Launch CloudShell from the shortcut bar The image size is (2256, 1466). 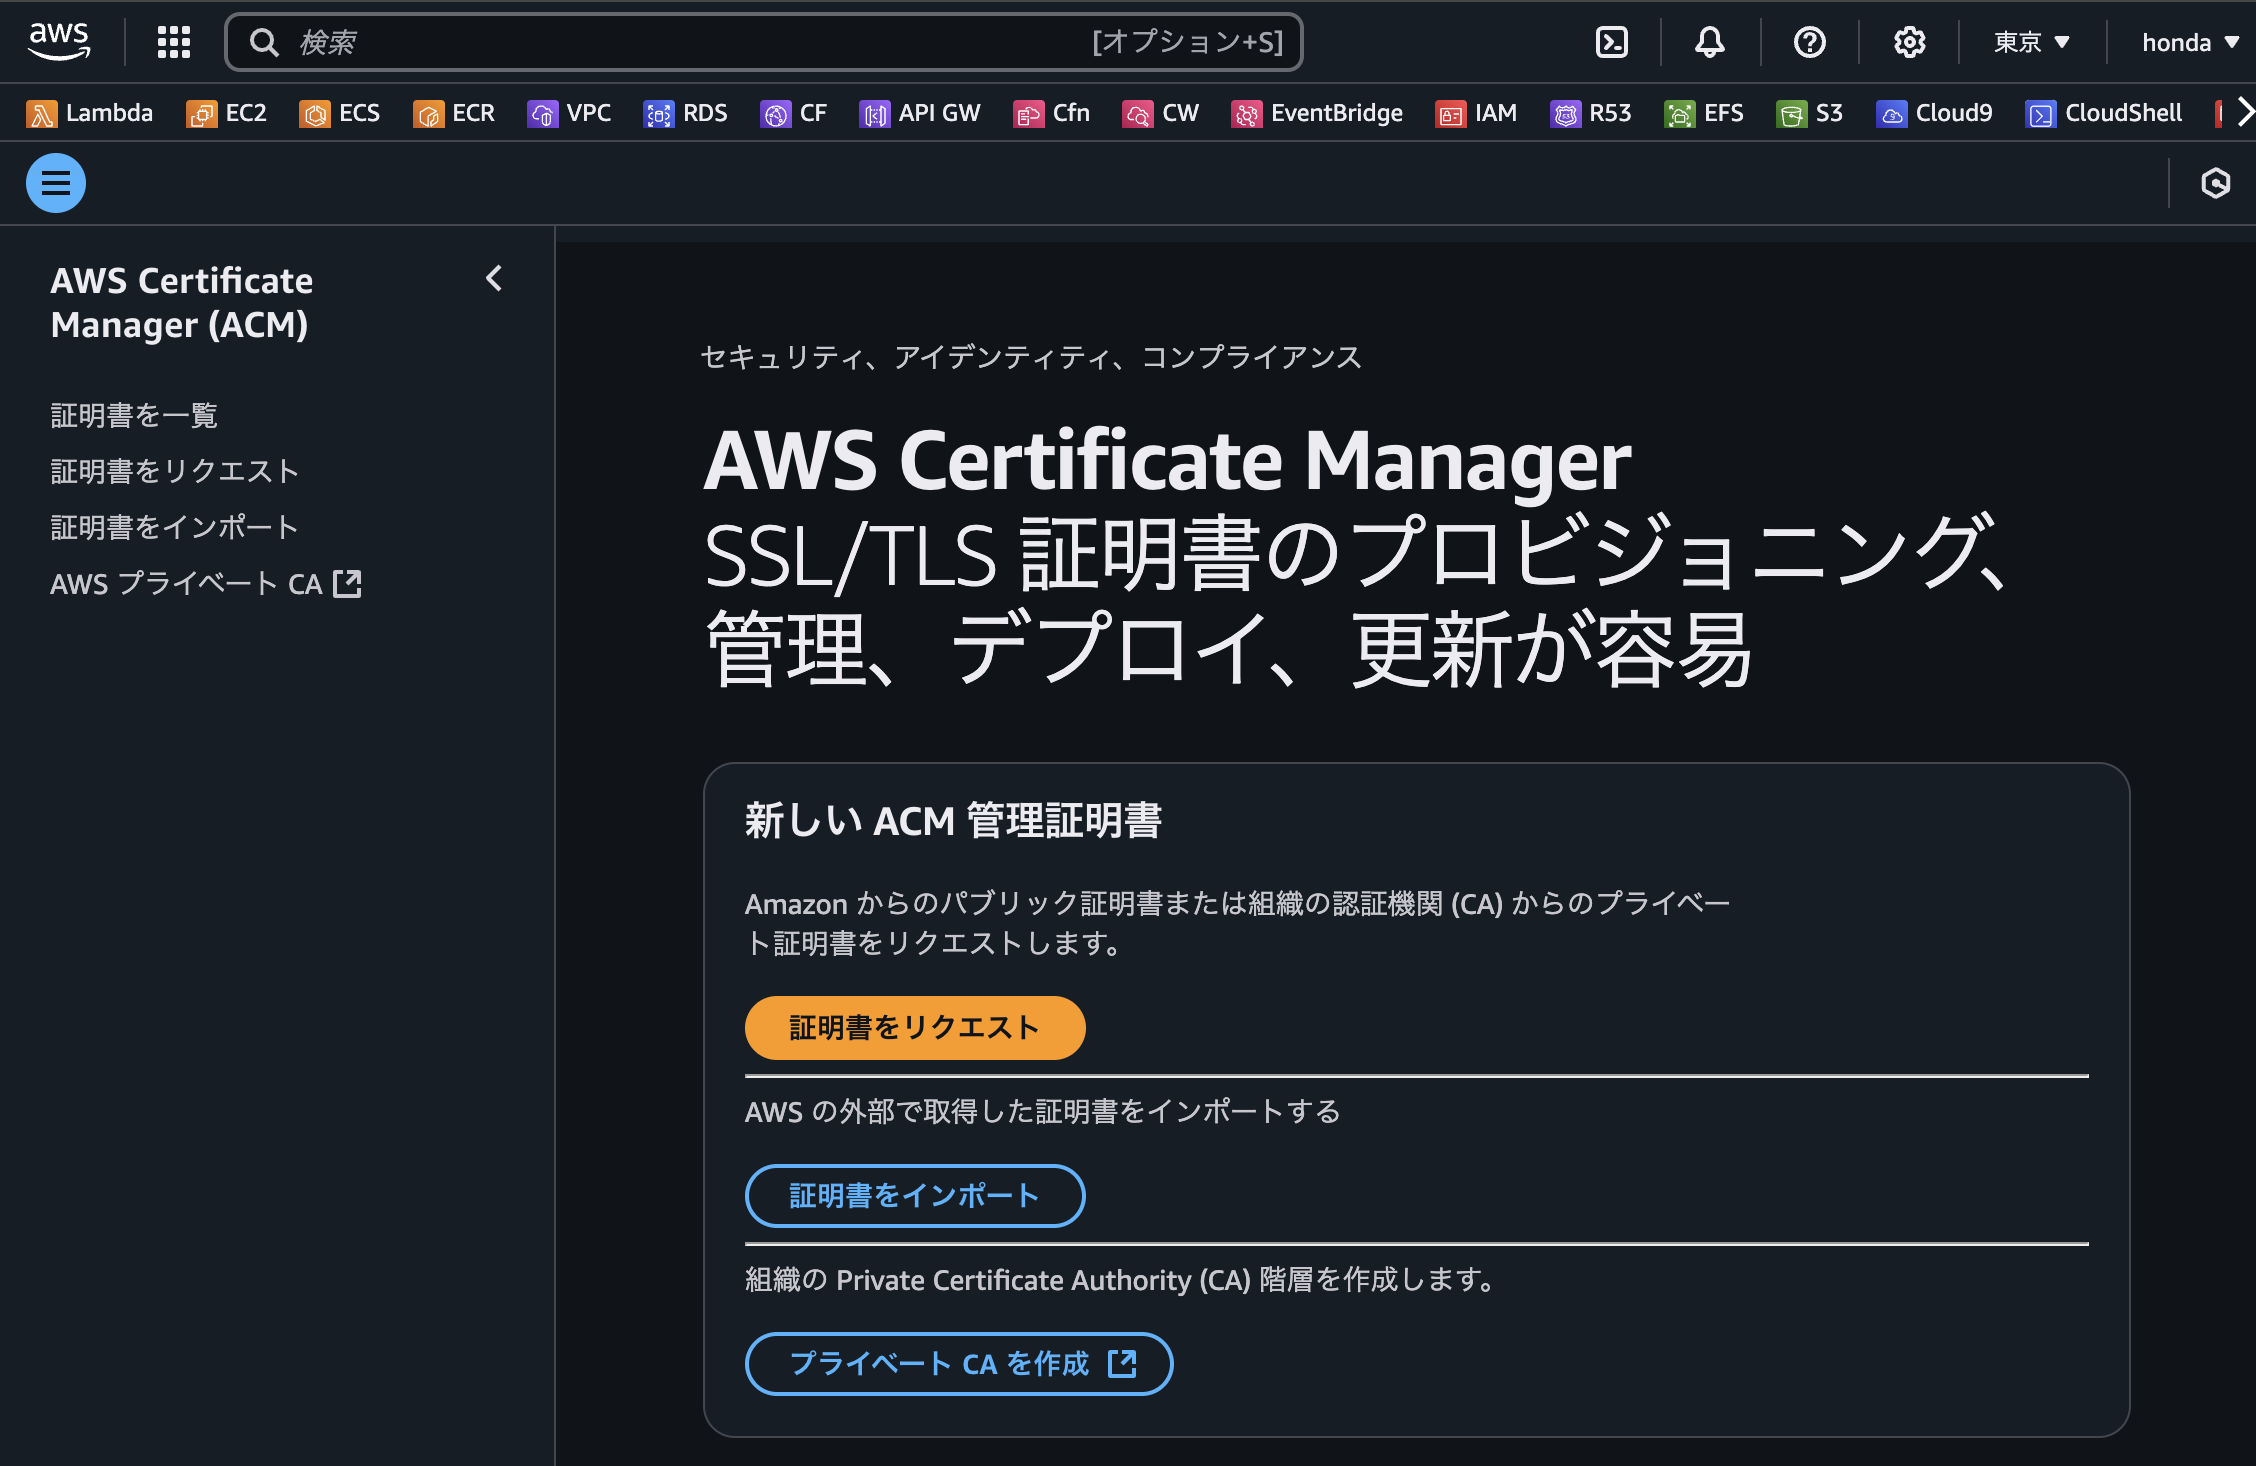coord(2104,113)
